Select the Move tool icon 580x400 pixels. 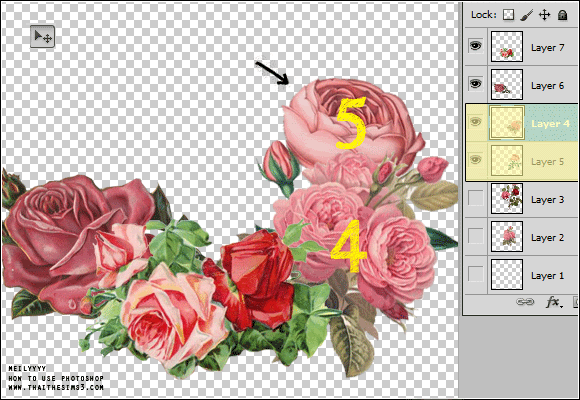(x=43, y=37)
